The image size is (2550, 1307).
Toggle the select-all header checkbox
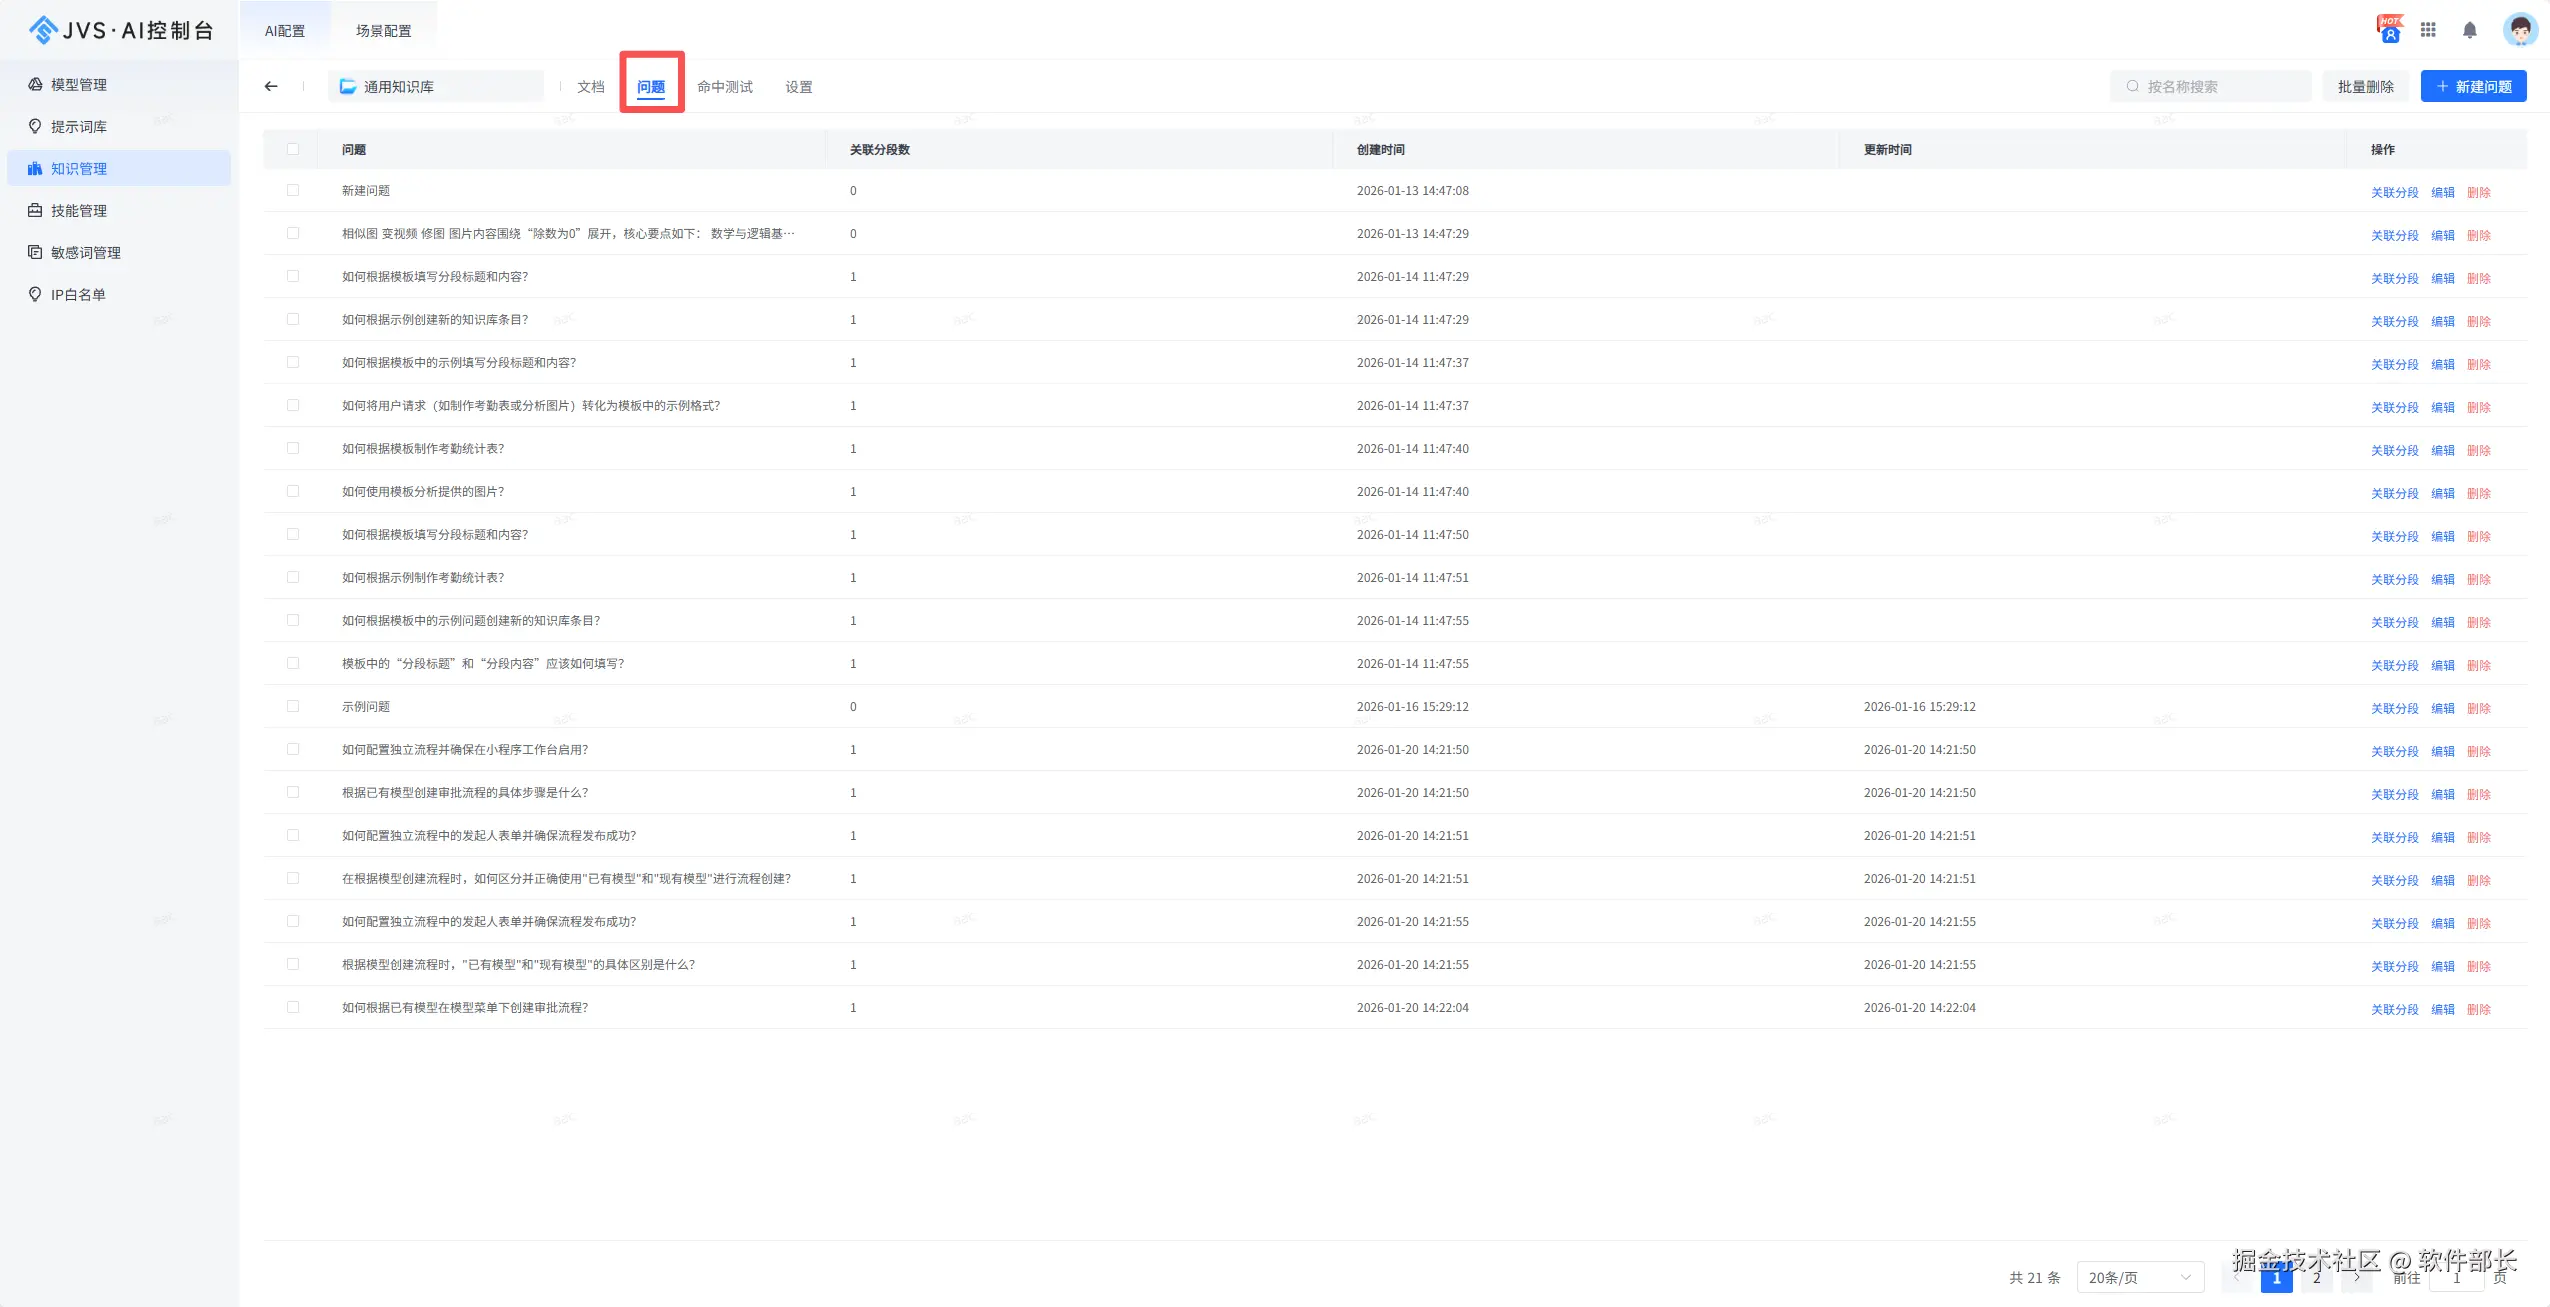(293, 149)
